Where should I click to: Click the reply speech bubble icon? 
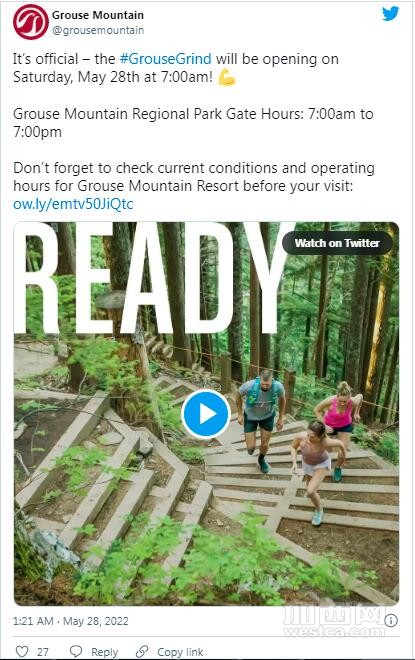coord(76,651)
